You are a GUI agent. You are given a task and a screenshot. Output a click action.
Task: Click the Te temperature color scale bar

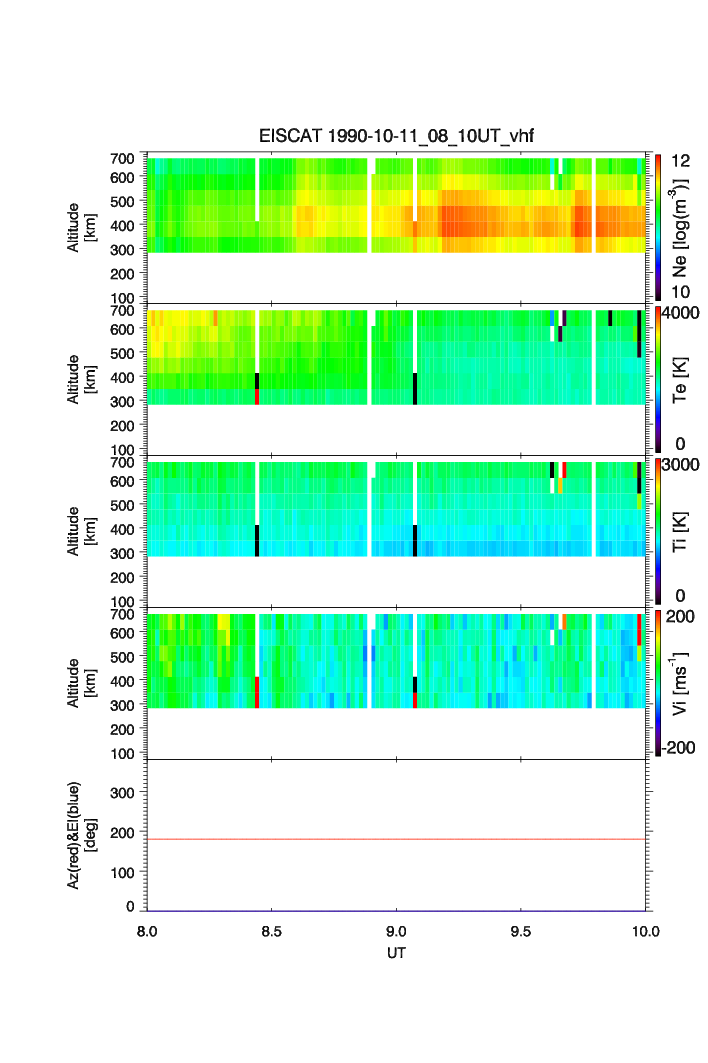(658, 380)
